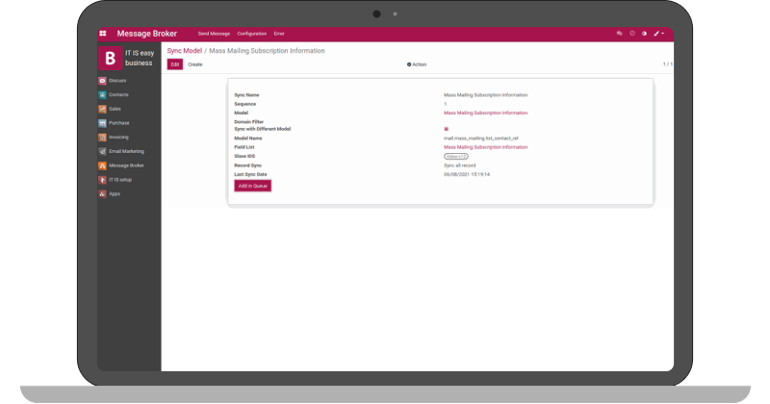The width and height of the screenshot is (770, 404).
Task: Select Message Broker in the sidebar
Action: [x=125, y=165]
